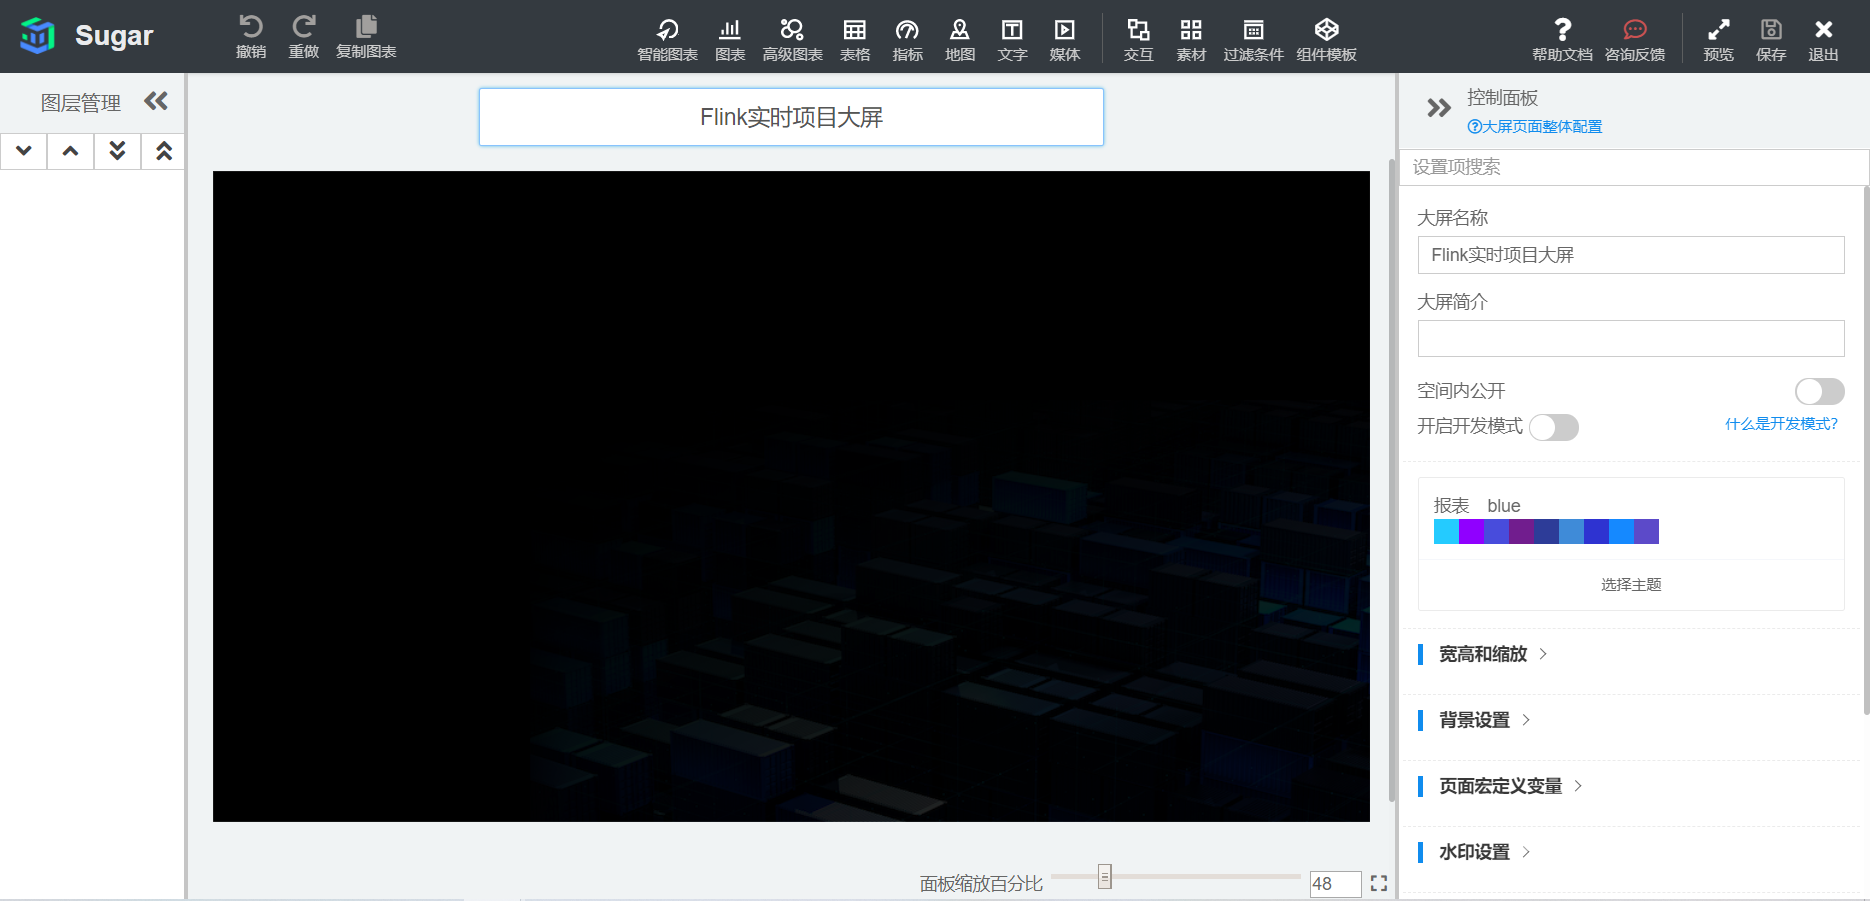Add a 文字 text component
Screen dimensions: 1870x901
[x=1012, y=40]
